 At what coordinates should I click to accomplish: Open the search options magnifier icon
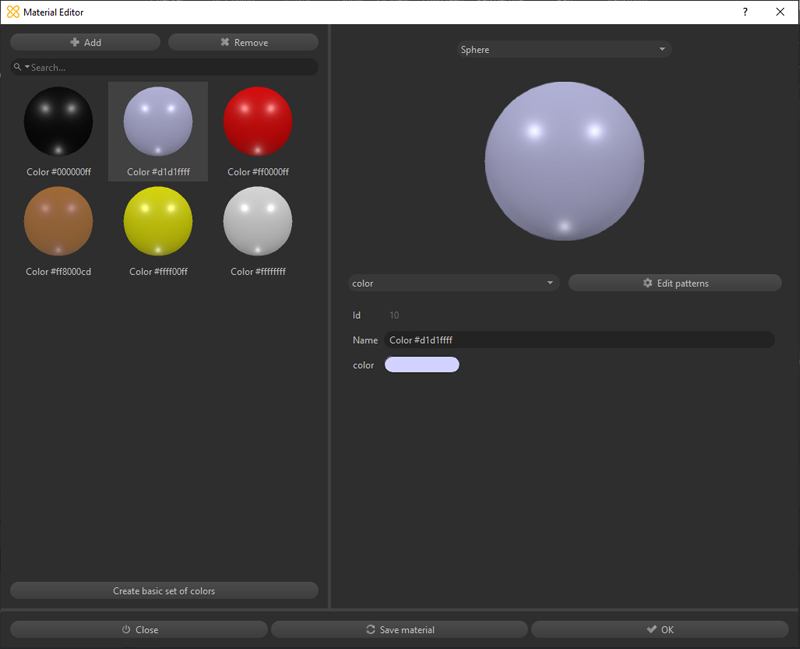pos(20,67)
